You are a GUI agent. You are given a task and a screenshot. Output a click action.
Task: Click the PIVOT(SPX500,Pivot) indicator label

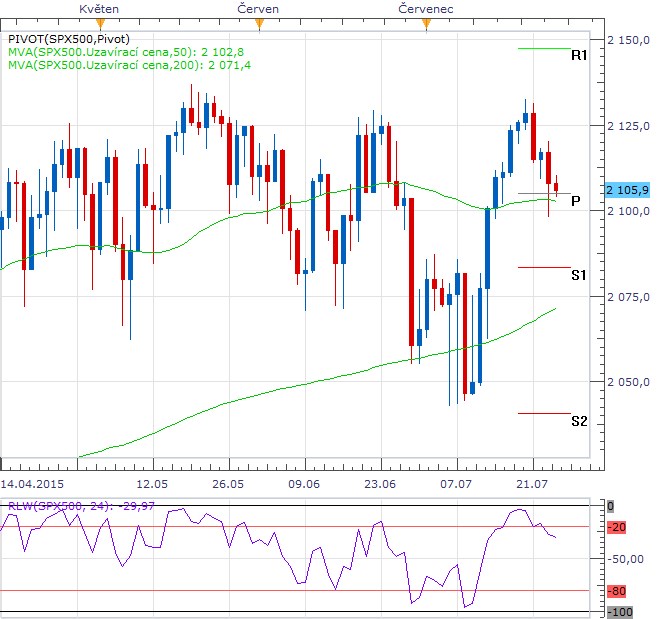click(69, 39)
